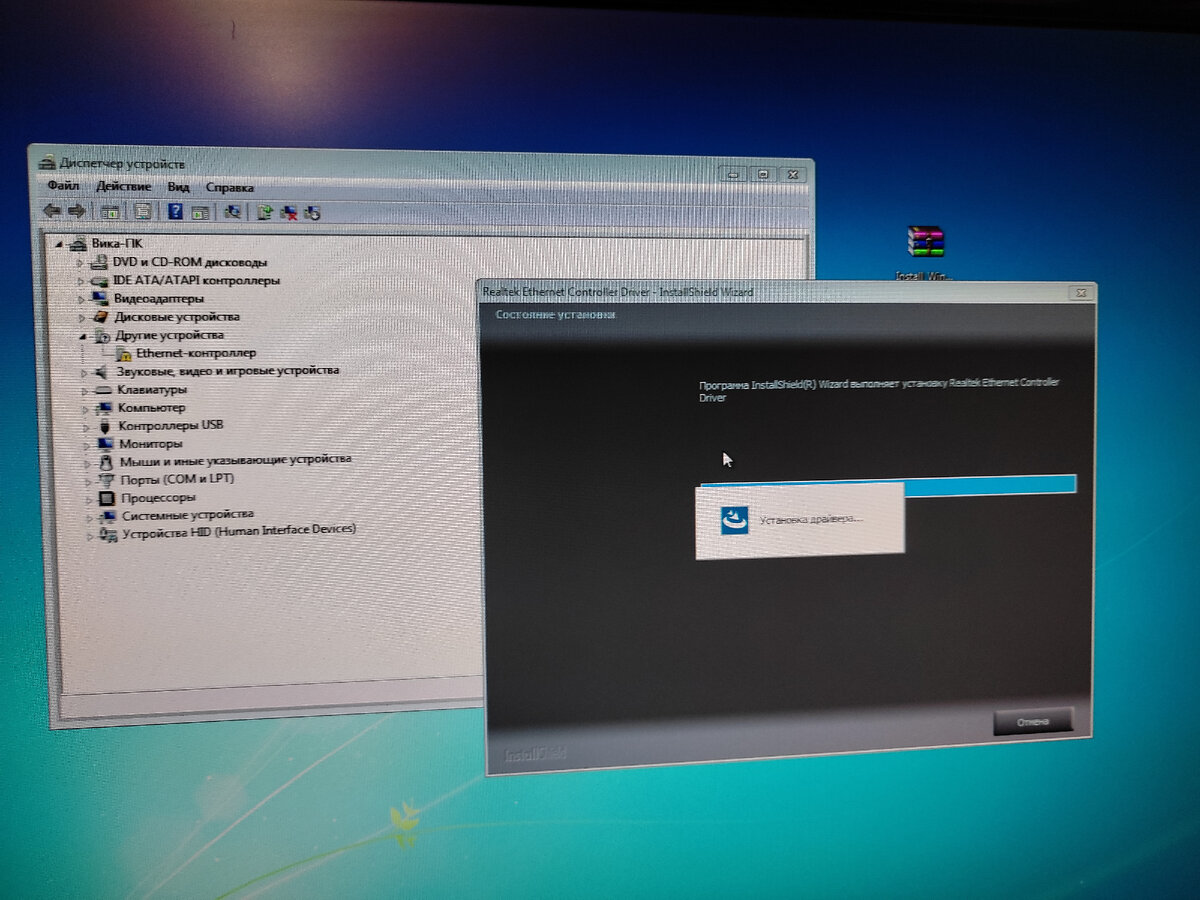Image resolution: width=1200 pixels, height=900 pixels.
Task: Expand the Компьютер node arrow
Action: click(87, 408)
